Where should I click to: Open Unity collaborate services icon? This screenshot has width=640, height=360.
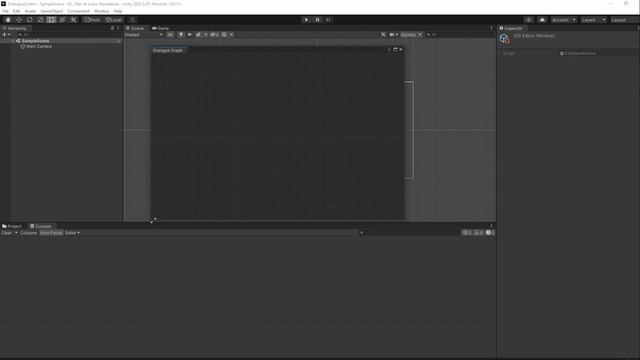click(x=529, y=20)
